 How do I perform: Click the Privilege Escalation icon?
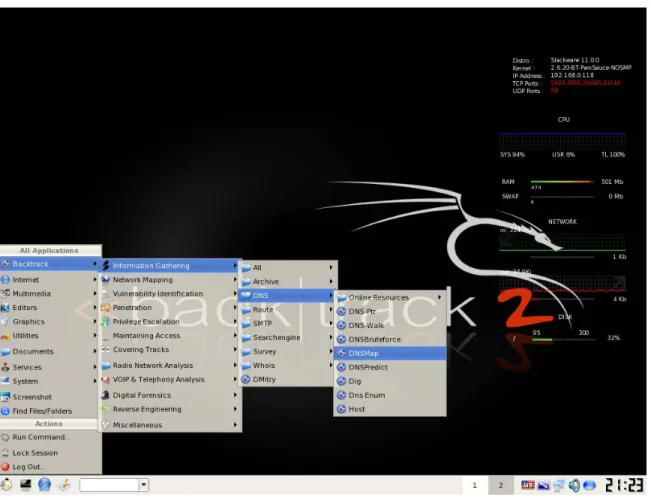pyautogui.click(x=106, y=321)
